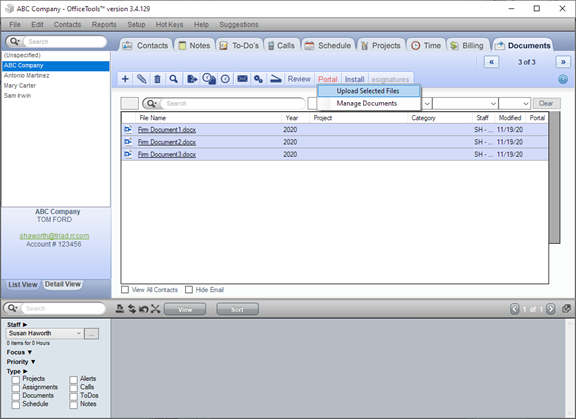Click the blue help question mark icon

click(x=563, y=79)
